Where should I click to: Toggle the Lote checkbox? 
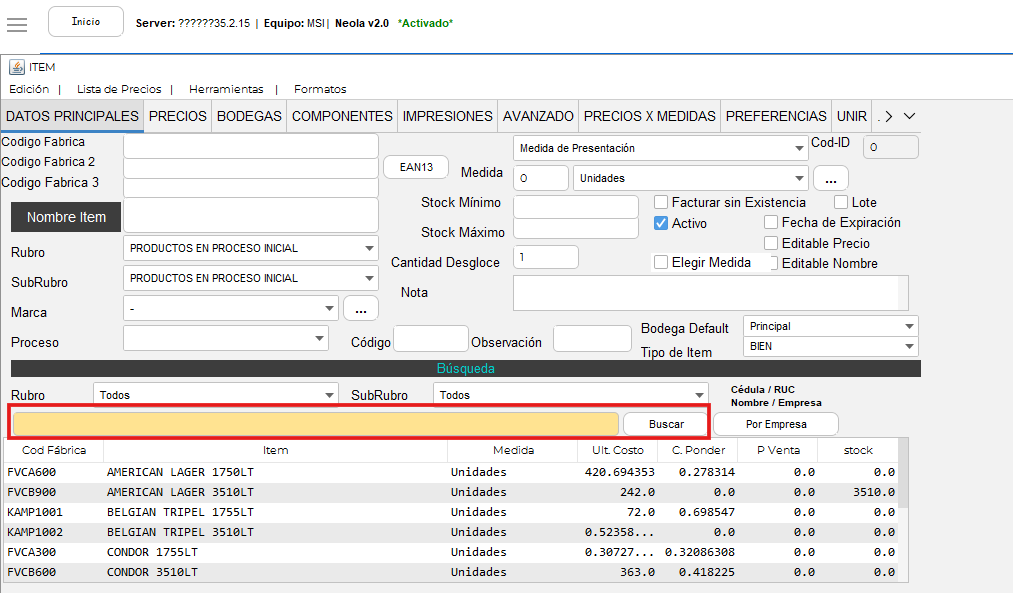click(841, 203)
